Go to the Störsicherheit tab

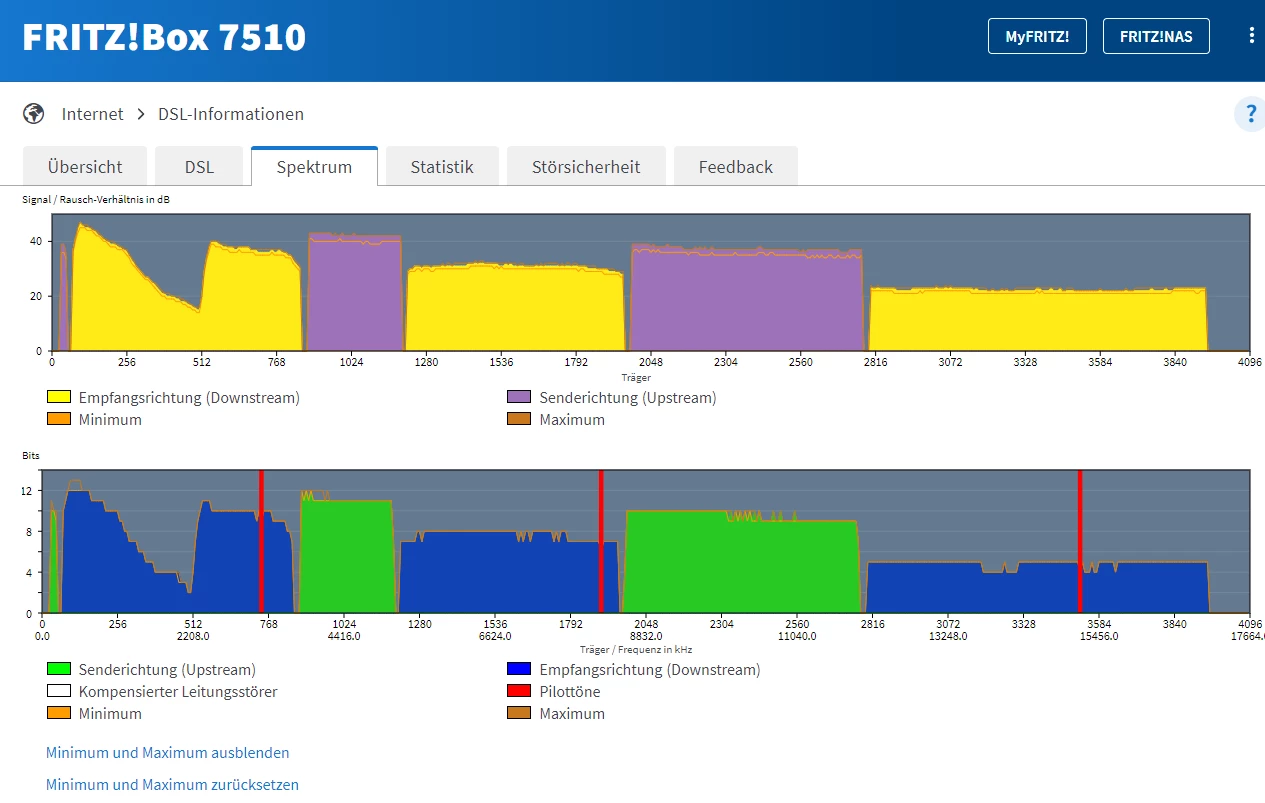tap(585, 167)
